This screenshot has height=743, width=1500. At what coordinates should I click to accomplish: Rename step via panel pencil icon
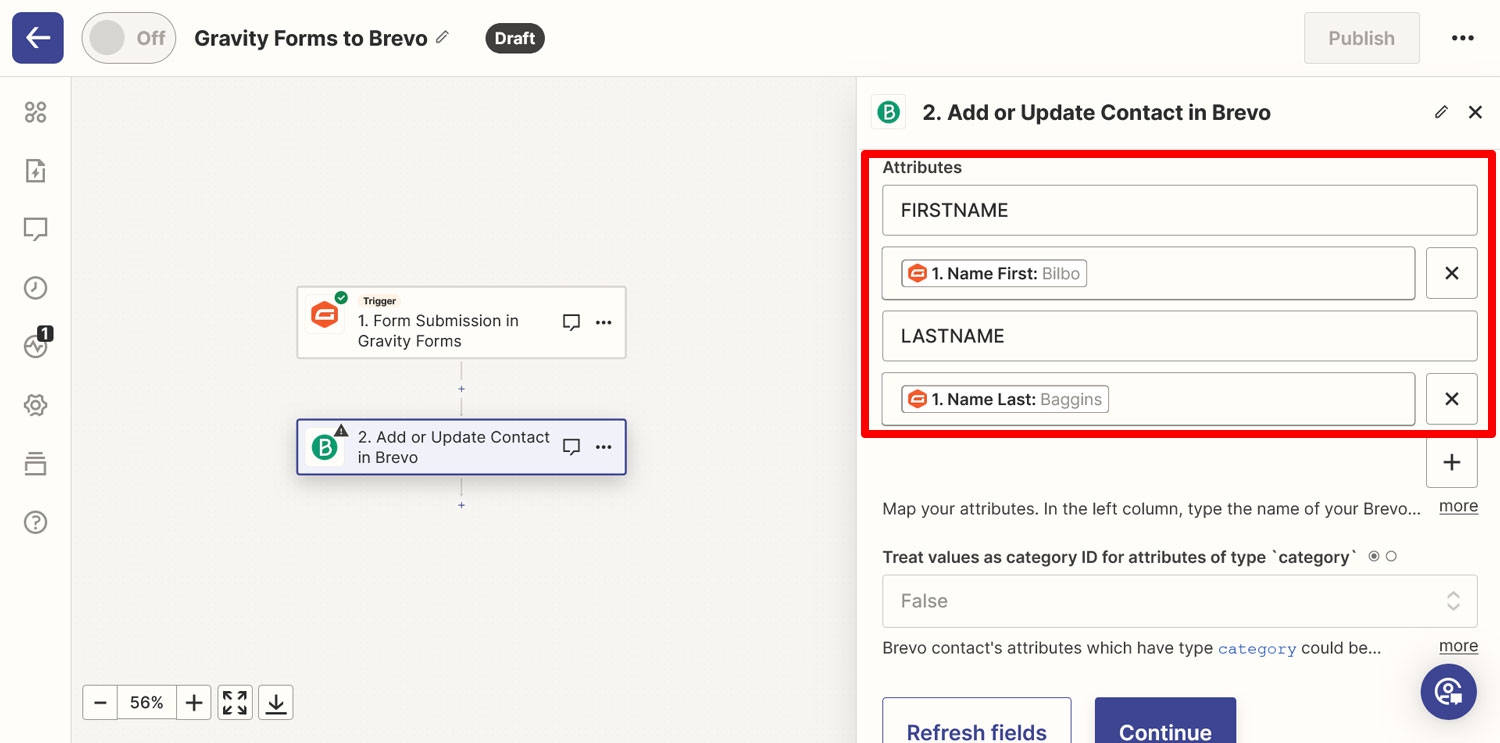(x=1441, y=112)
